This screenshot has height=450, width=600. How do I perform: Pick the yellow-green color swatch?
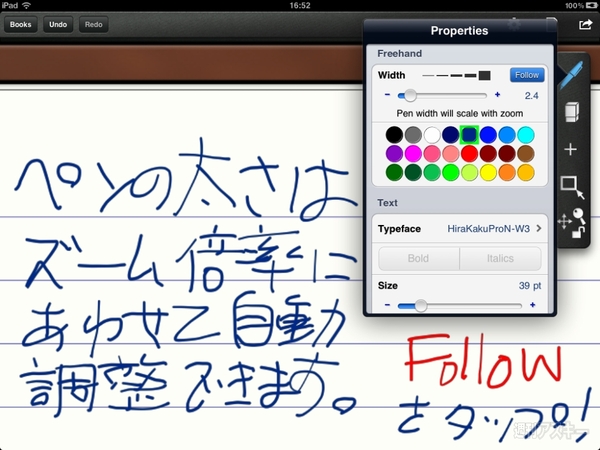tap(469, 173)
